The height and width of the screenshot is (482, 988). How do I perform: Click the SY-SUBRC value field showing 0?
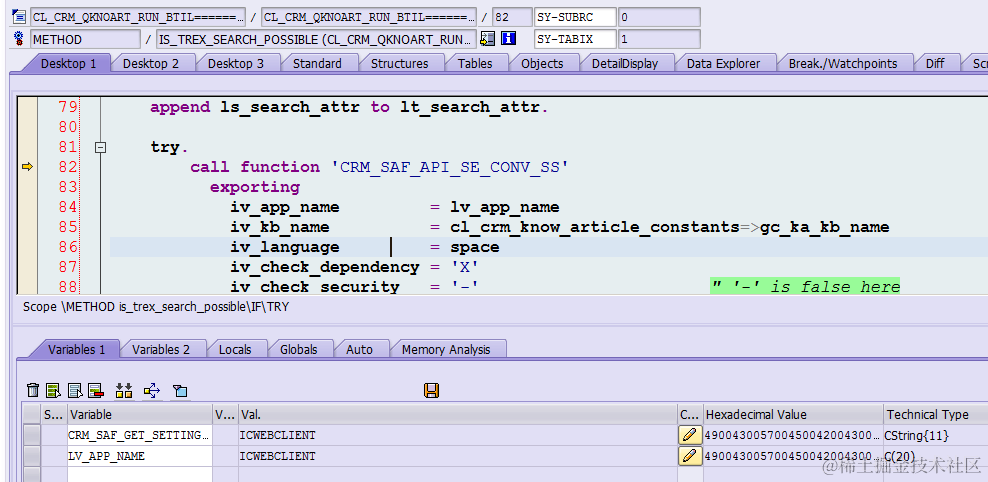coord(659,17)
